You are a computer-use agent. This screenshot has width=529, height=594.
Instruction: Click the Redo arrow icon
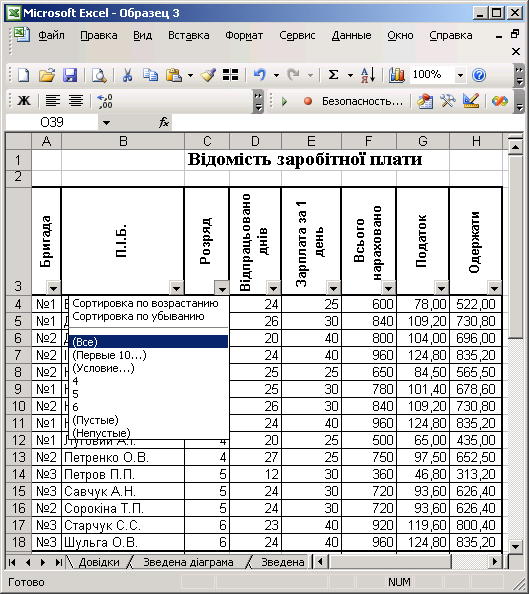293,75
